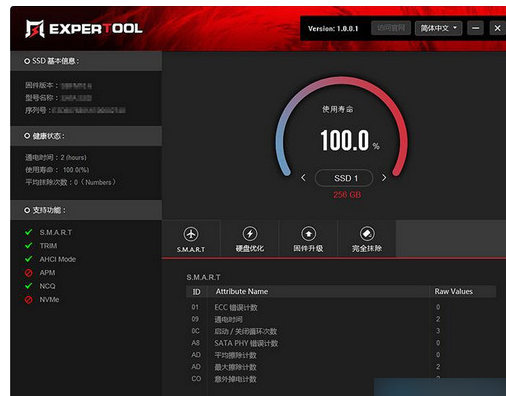This screenshot has width=506, height=396.
Task: Click the SSD 基本信息 section header
Action: (x=86, y=61)
